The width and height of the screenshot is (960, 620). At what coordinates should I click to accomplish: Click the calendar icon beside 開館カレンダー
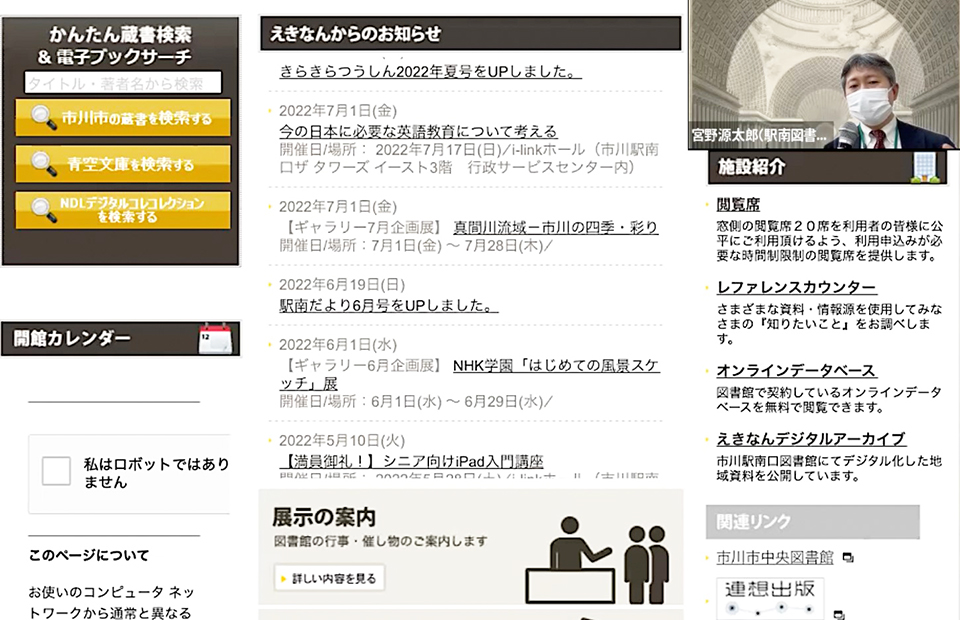[x=216, y=339]
